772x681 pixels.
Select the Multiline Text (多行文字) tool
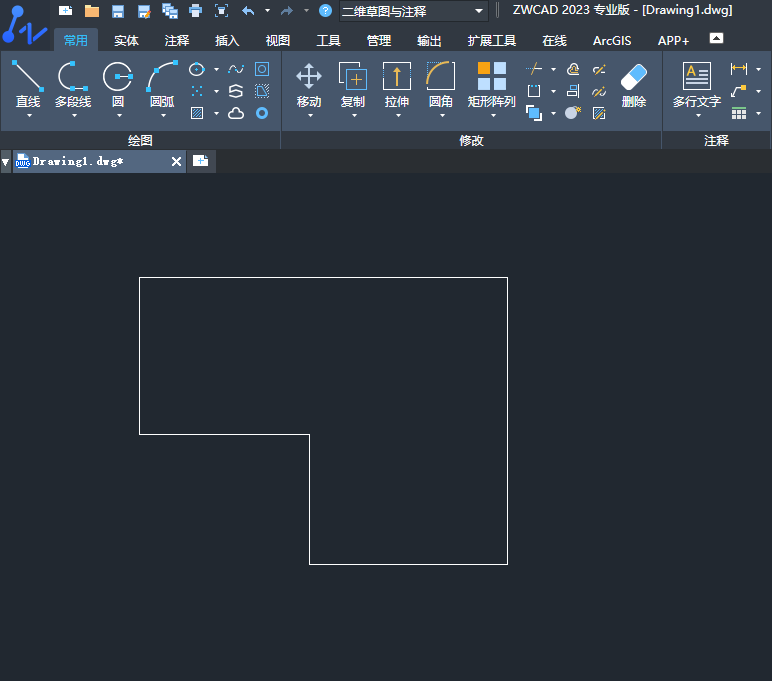click(697, 84)
